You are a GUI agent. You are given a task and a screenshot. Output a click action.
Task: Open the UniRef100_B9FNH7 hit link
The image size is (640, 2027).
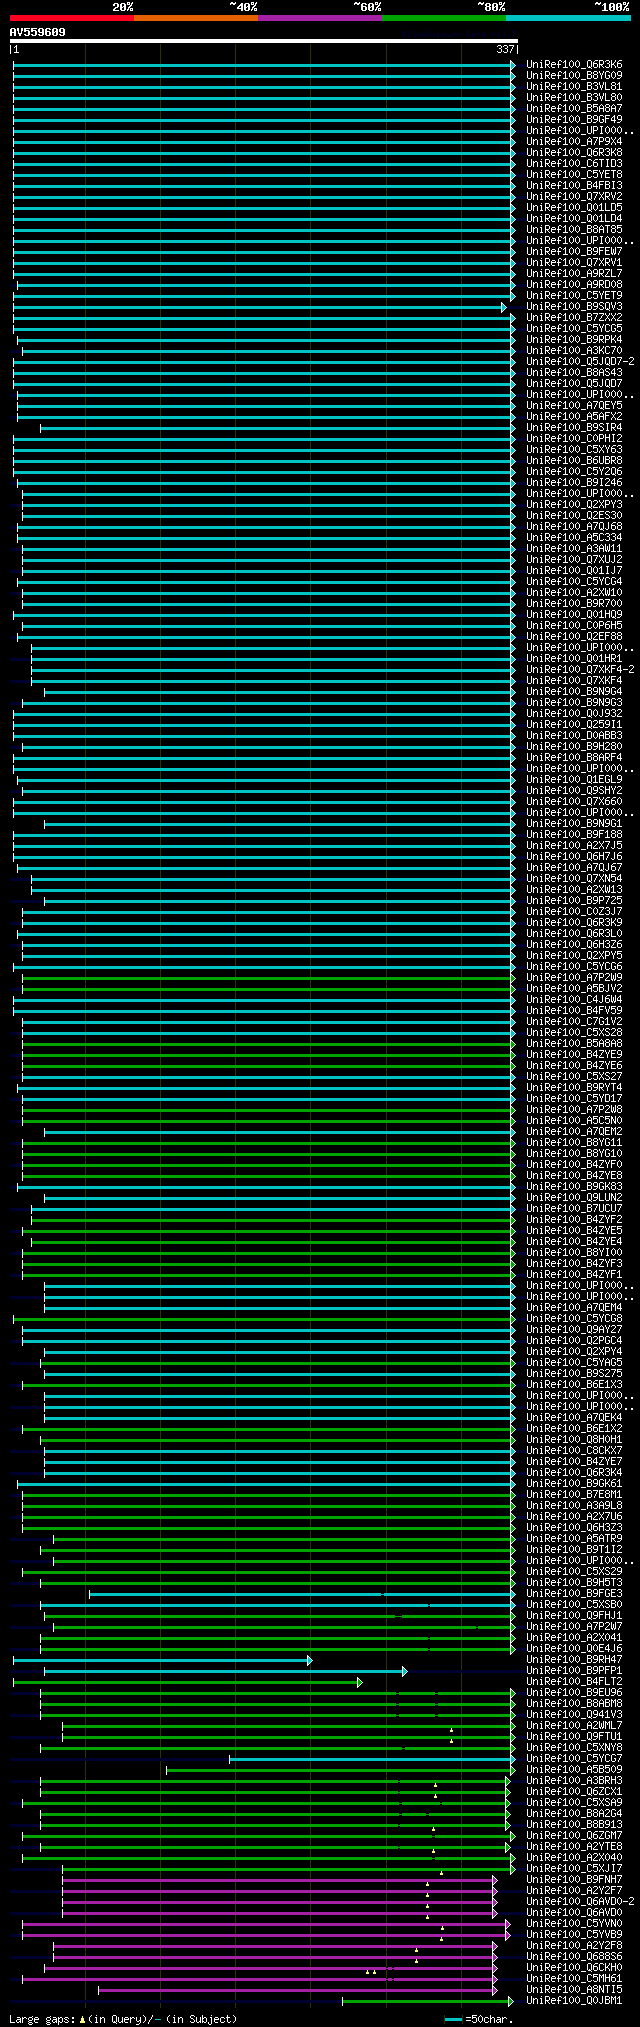[574, 1880]
